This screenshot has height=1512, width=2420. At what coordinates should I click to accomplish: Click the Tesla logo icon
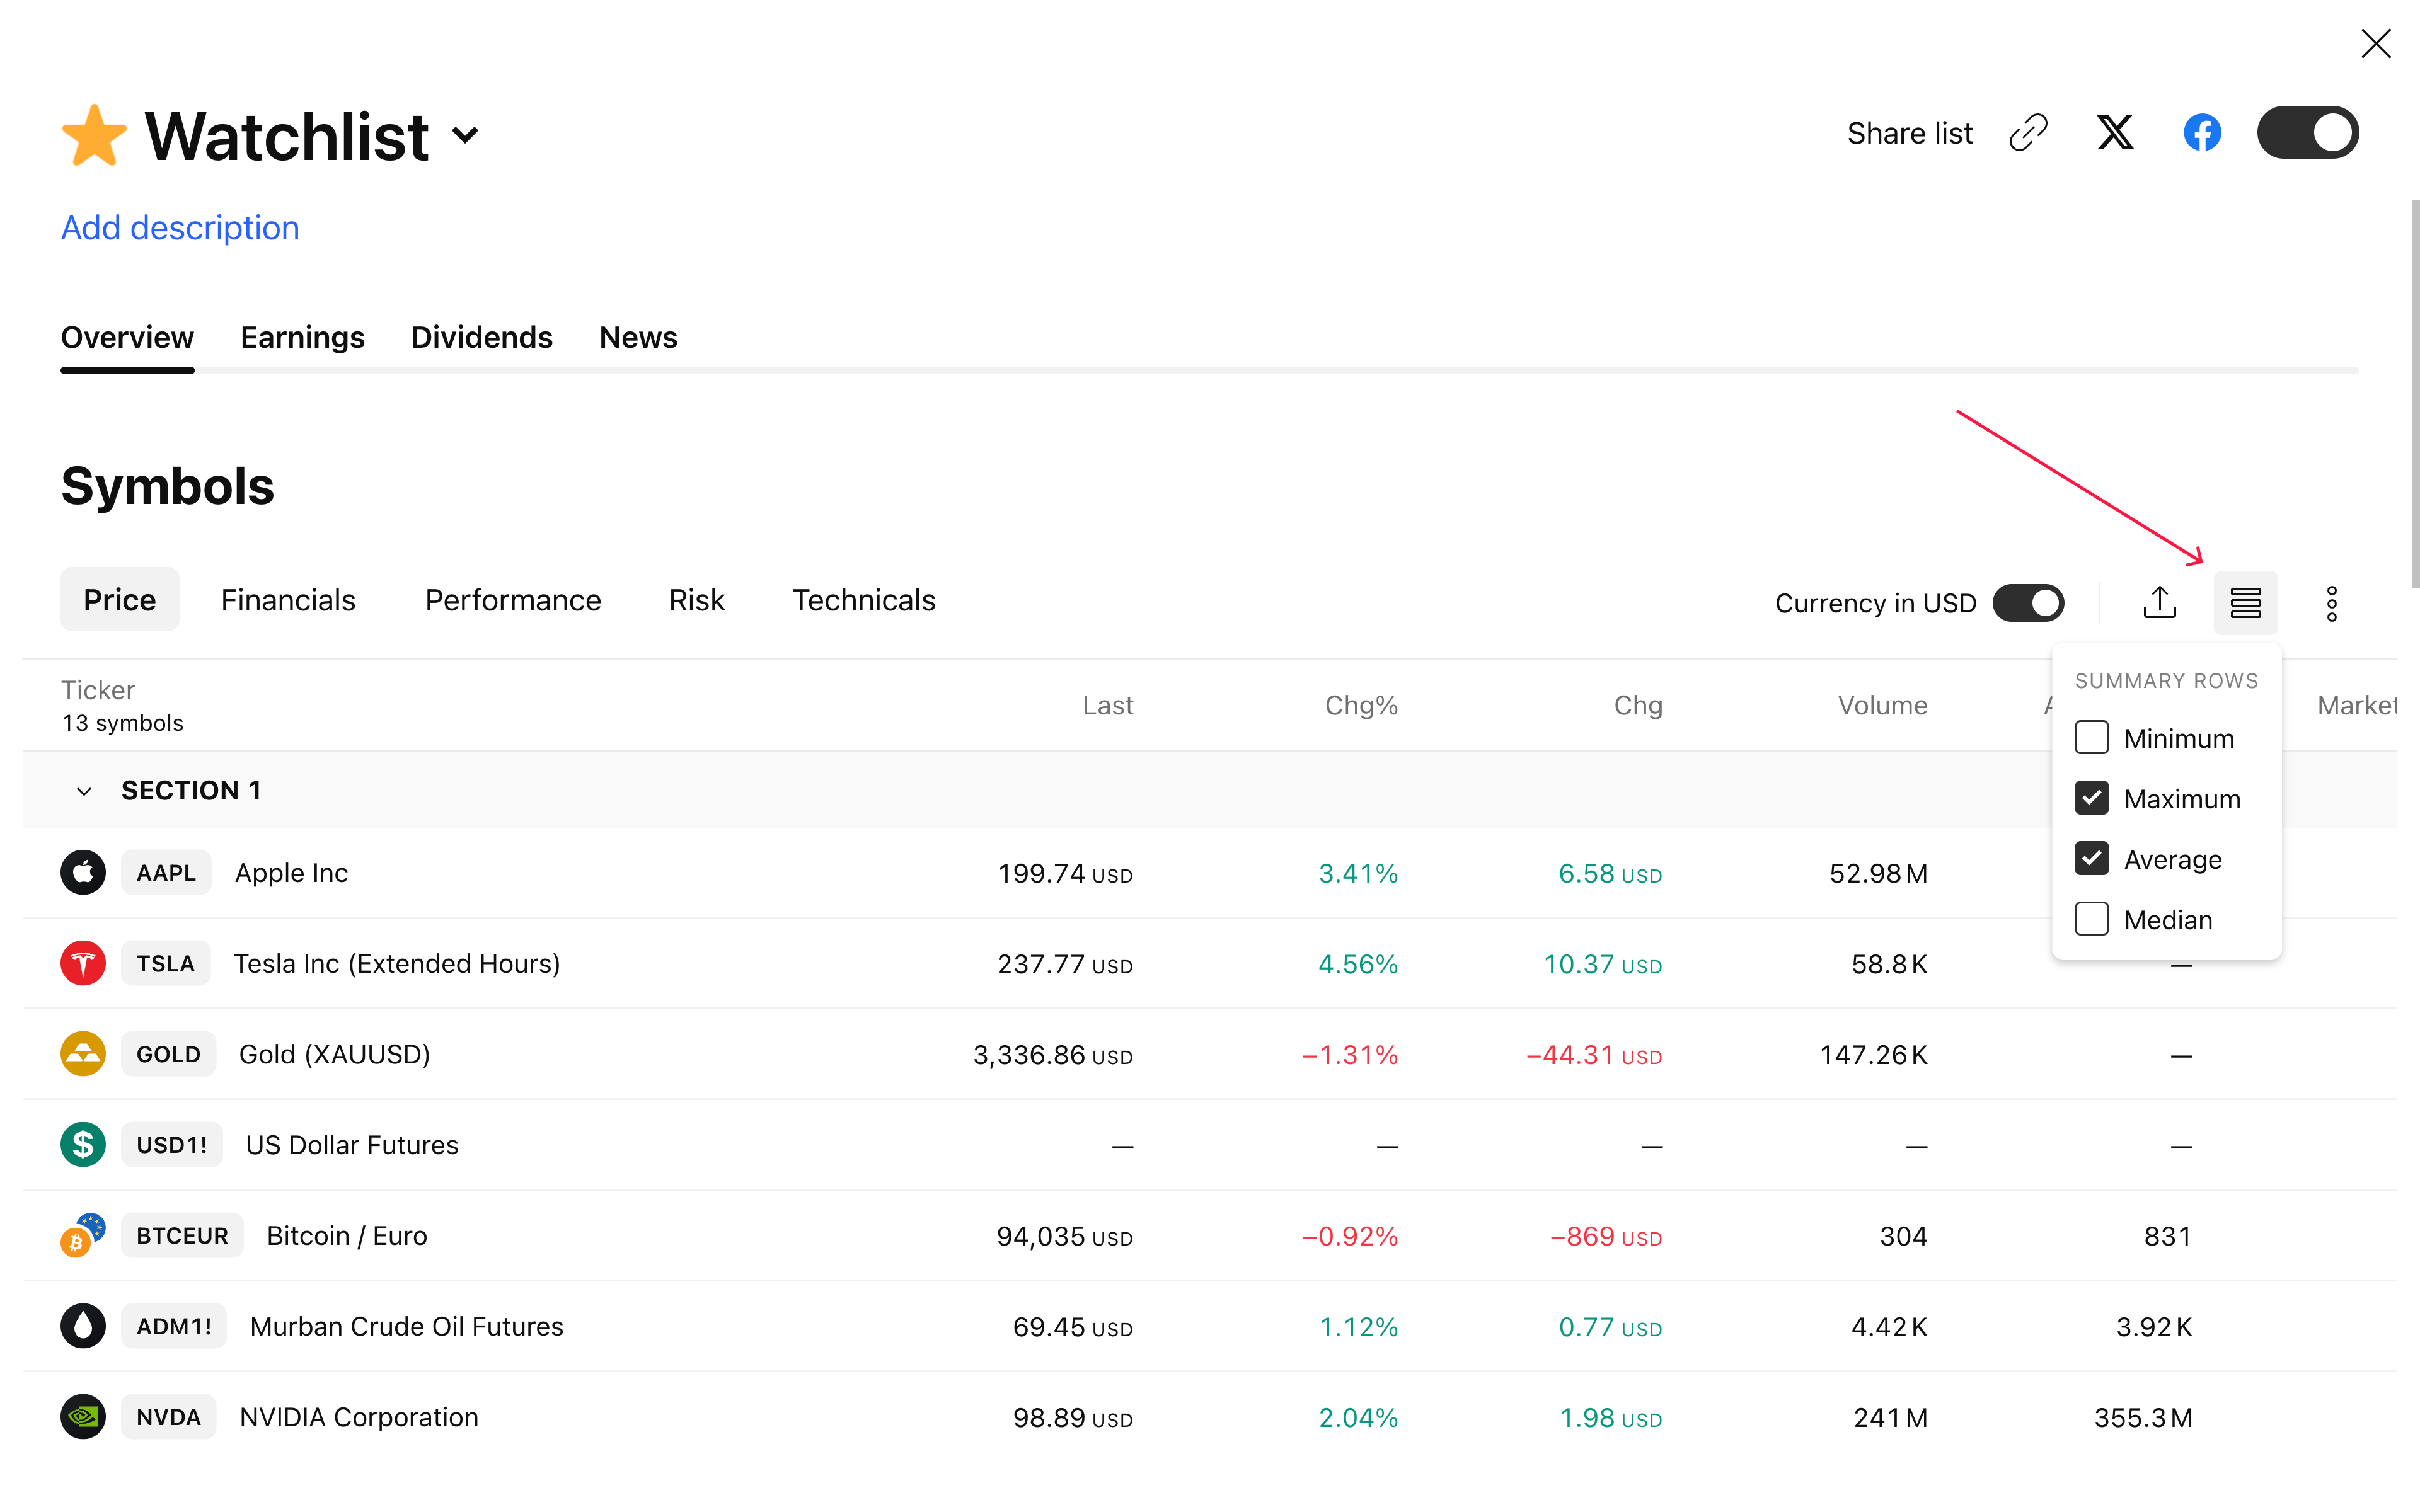(83, 963)
